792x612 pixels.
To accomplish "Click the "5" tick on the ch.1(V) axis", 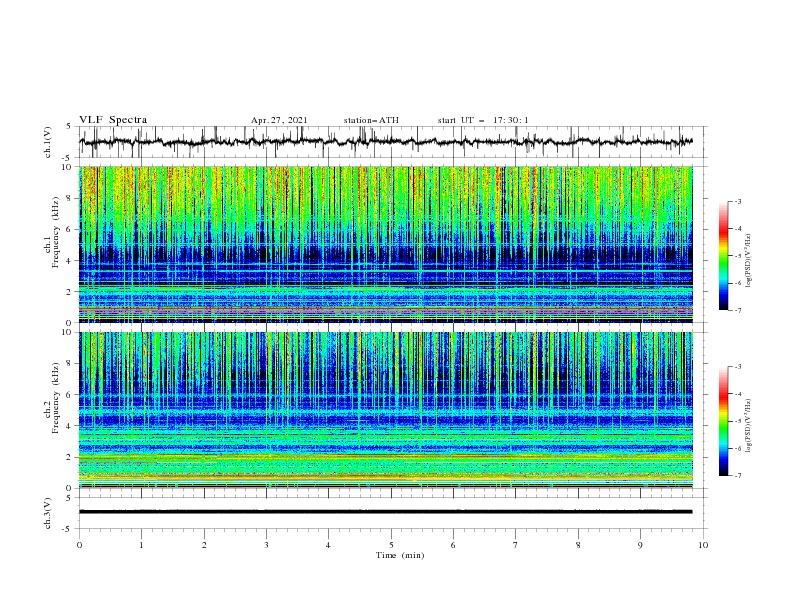I will [69, 126].
